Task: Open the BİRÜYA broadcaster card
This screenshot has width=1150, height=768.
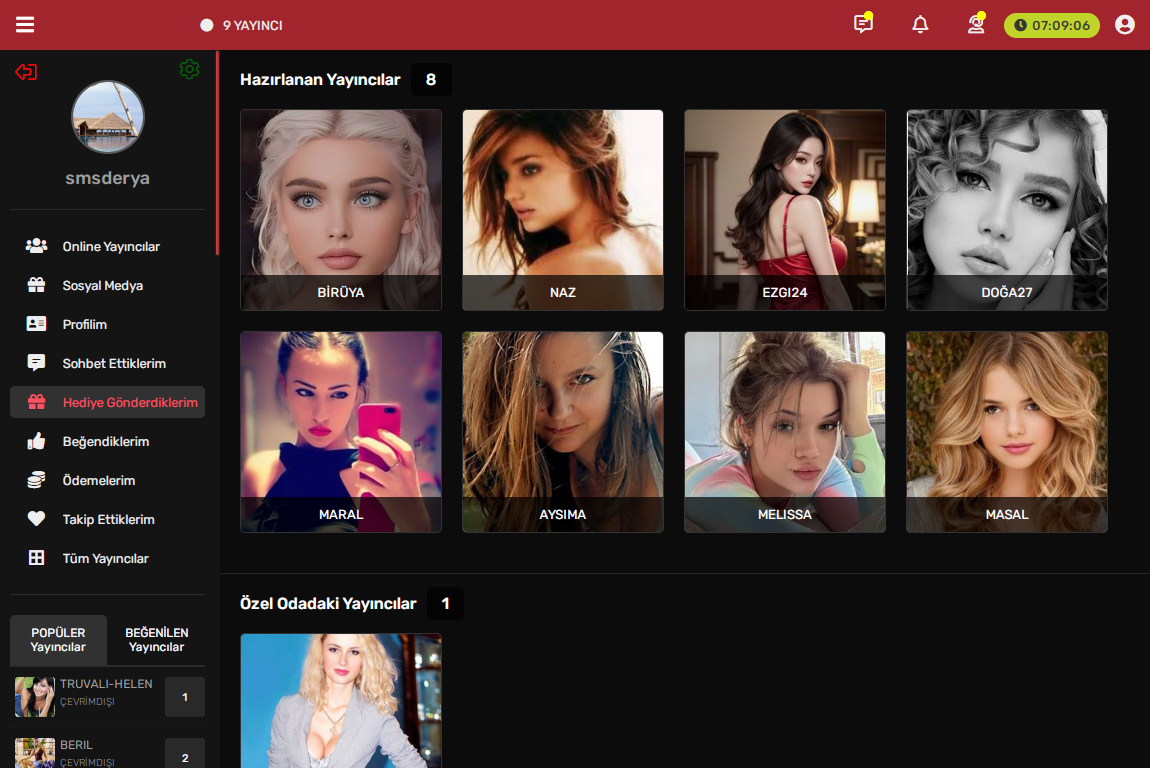Action: click(x=341, y=210)
